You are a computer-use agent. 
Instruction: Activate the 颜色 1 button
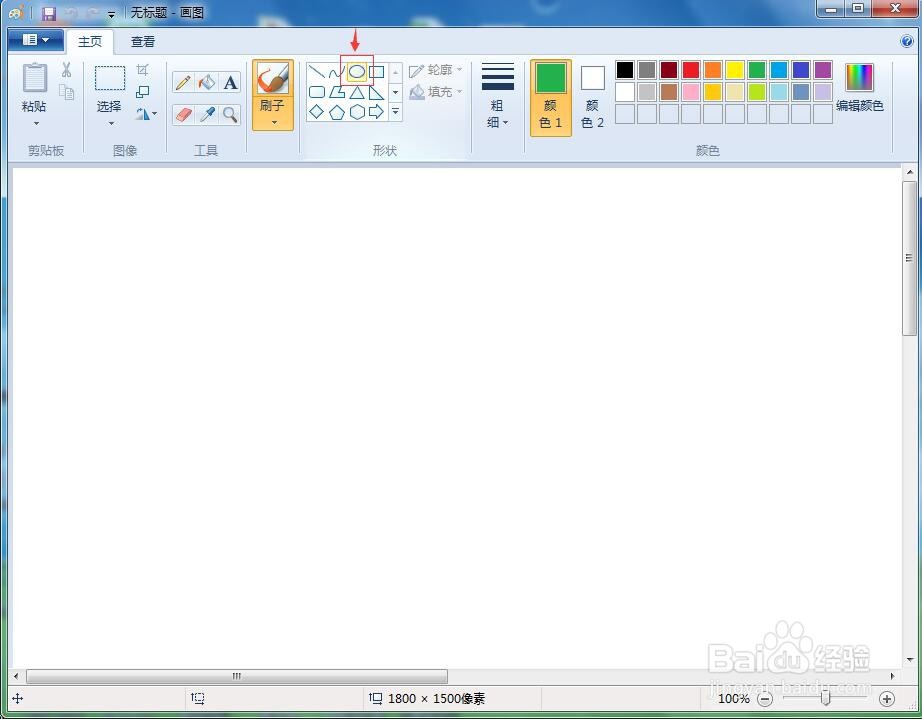(550, 98)
